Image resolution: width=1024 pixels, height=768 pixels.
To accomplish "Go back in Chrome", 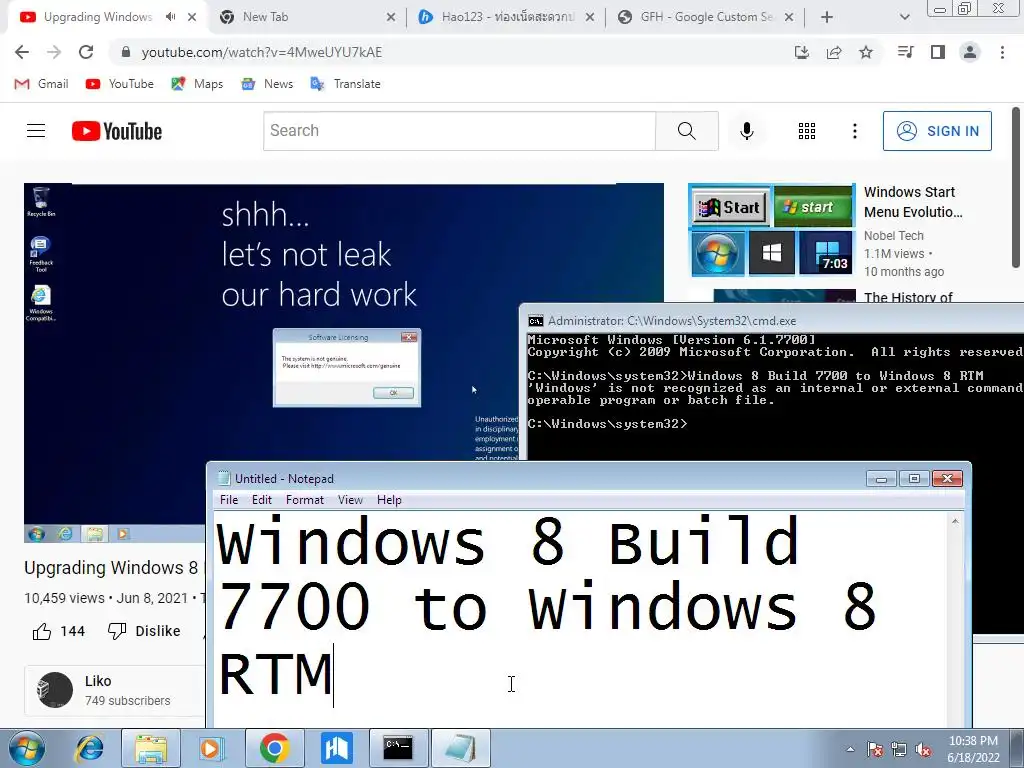I will click(22, 52).
